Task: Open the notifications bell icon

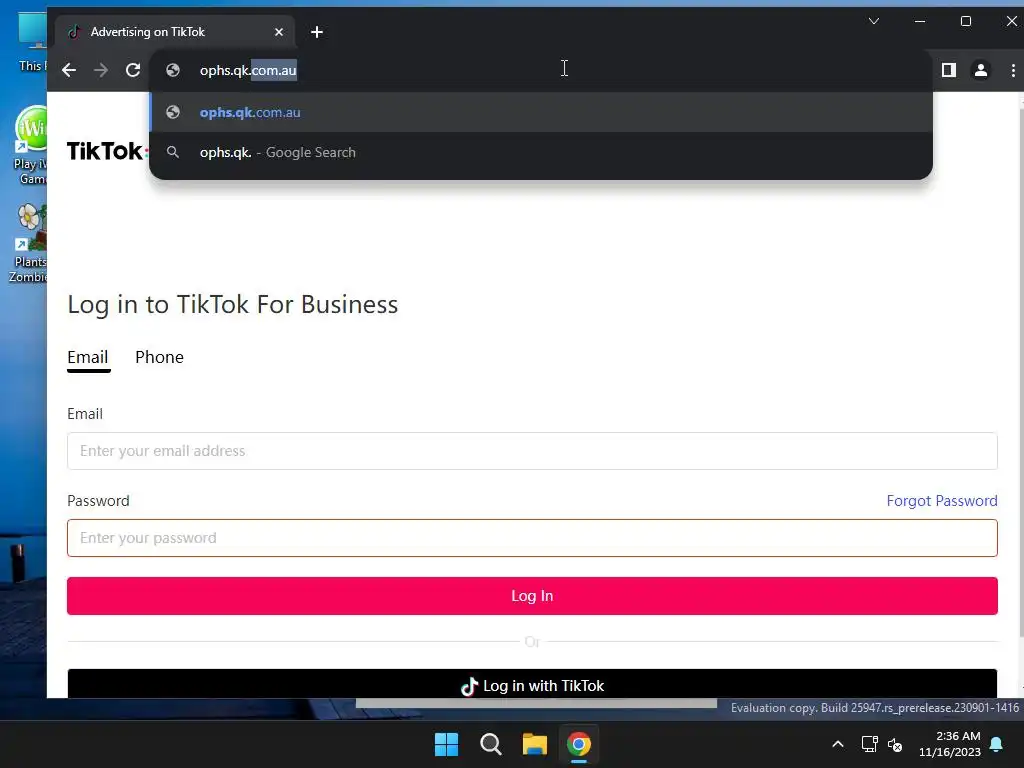Action: (x=997, y=744)
